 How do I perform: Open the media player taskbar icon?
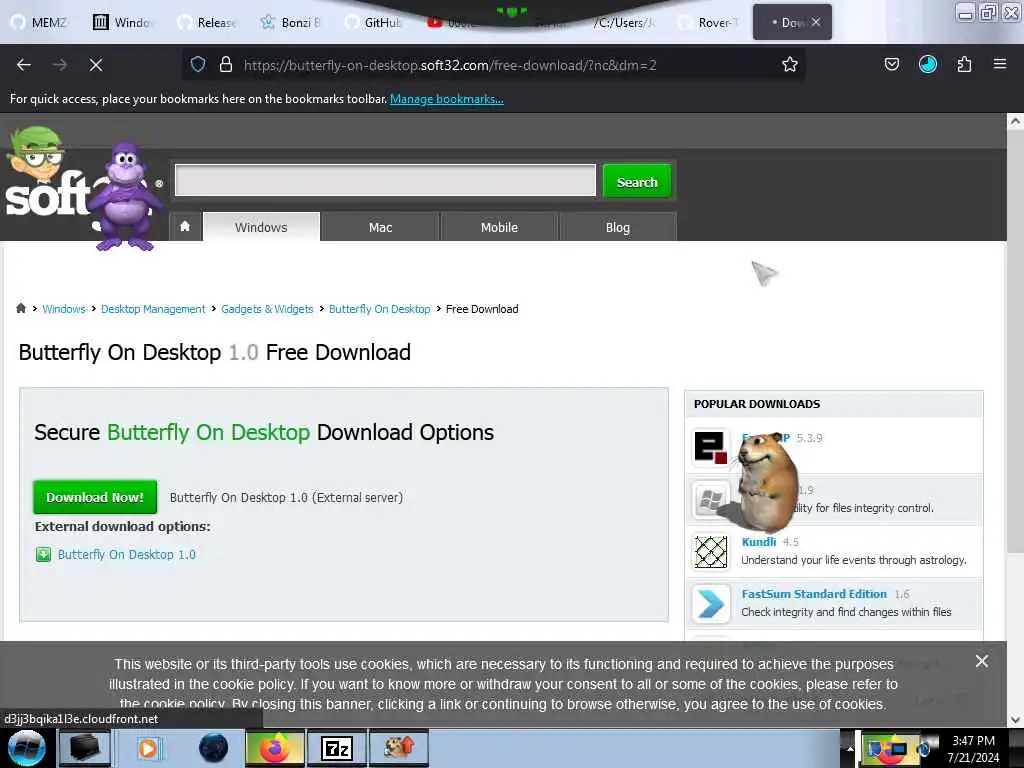click(x=148, y=748)
